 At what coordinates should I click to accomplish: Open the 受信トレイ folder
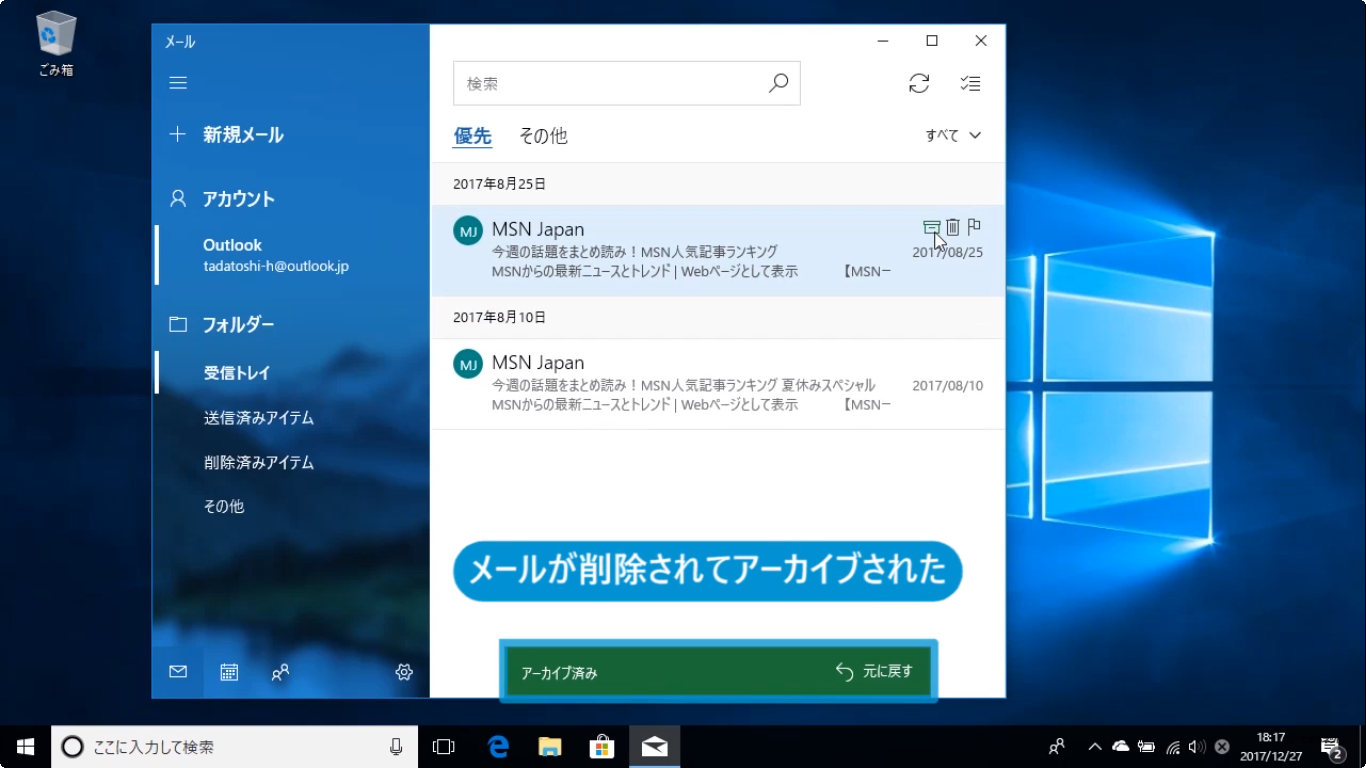[237, 373]
